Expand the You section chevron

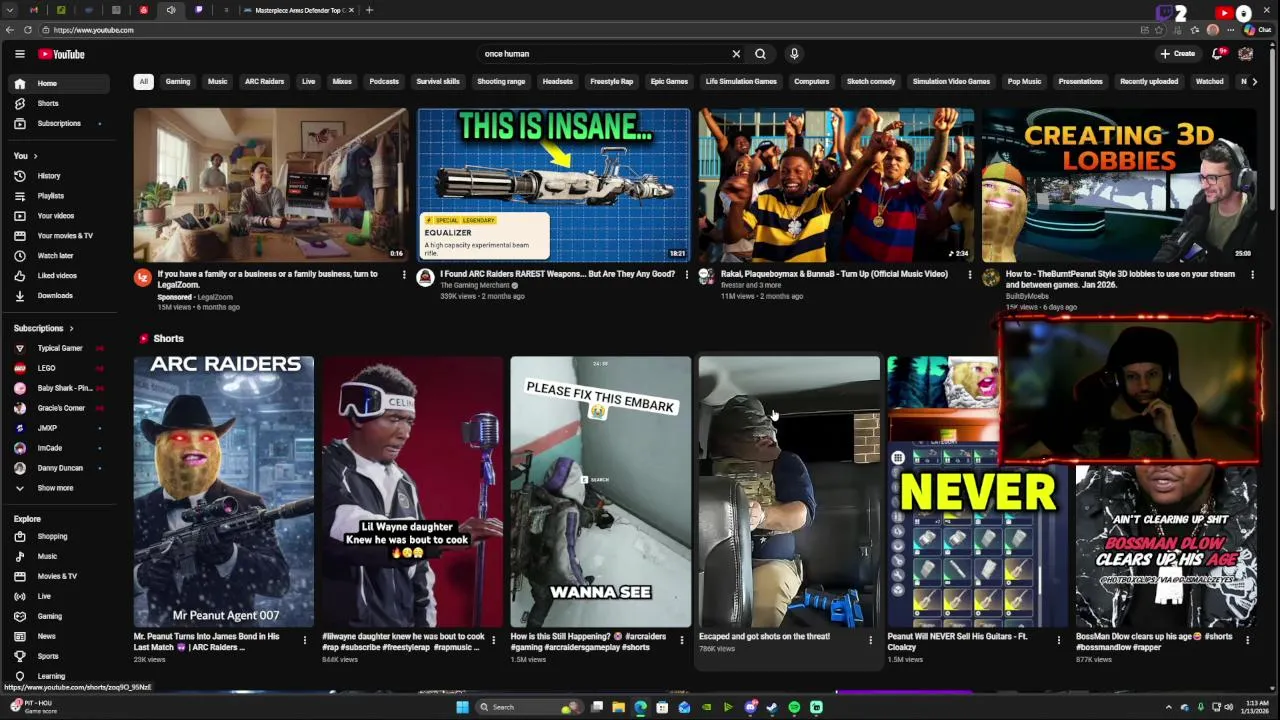35,156
